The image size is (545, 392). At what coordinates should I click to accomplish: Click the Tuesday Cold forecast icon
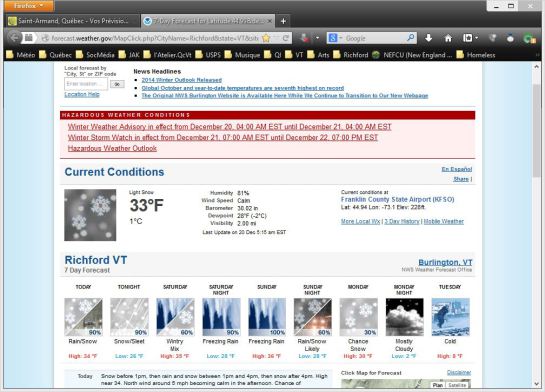450,317
